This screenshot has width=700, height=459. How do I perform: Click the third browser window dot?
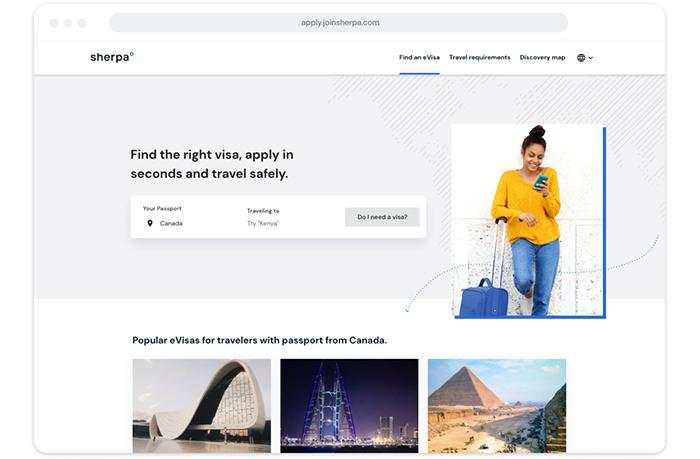tap(82, 23)
